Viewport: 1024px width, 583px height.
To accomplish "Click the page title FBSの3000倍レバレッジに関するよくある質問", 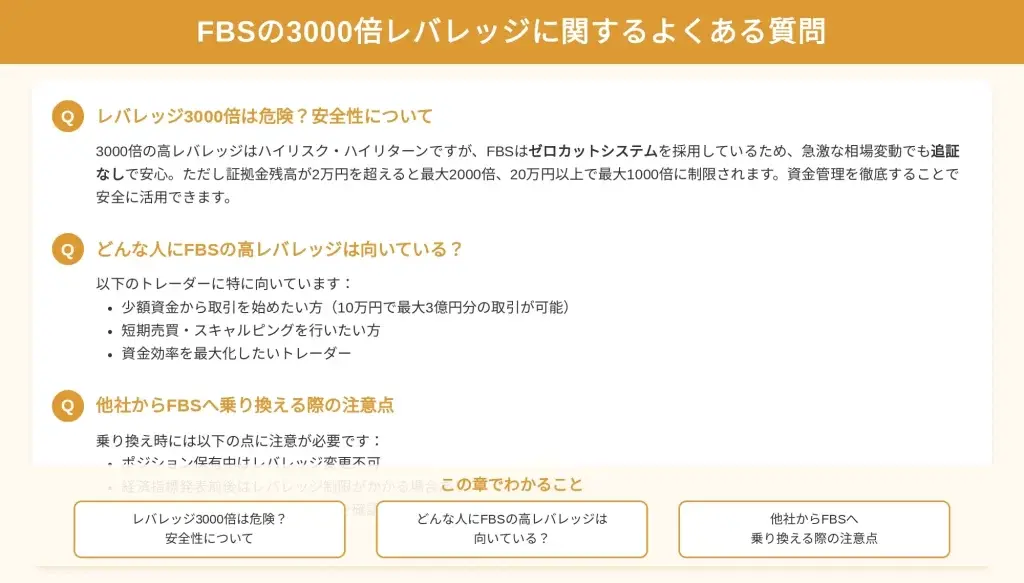I will click(x=511, y=32).
